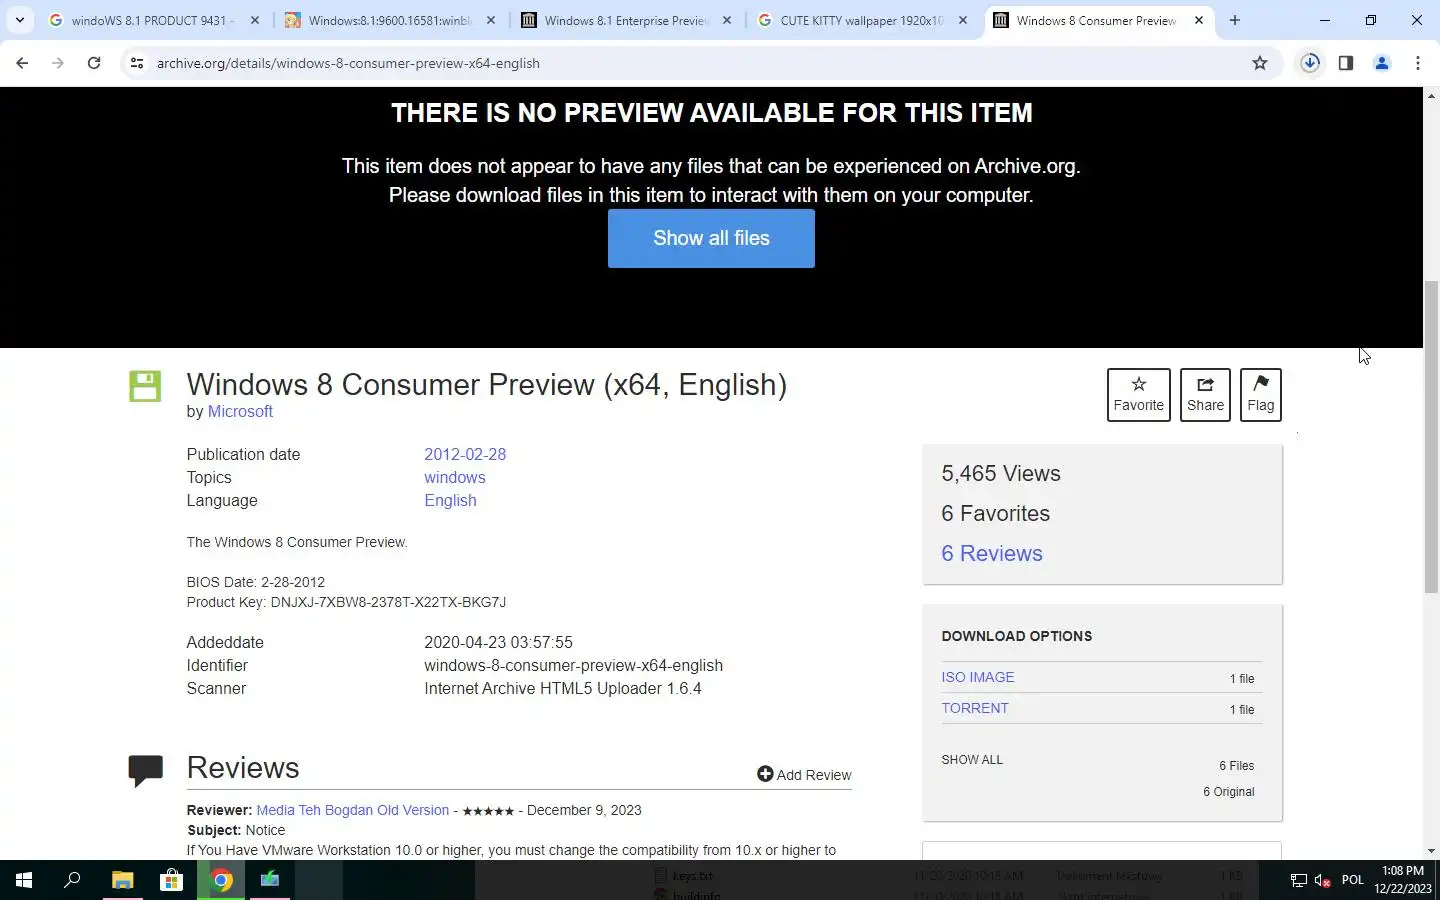Download the ISO IMAGE option
The height and width of the screenshot is (900, 1440).
[x=978, y=677]
